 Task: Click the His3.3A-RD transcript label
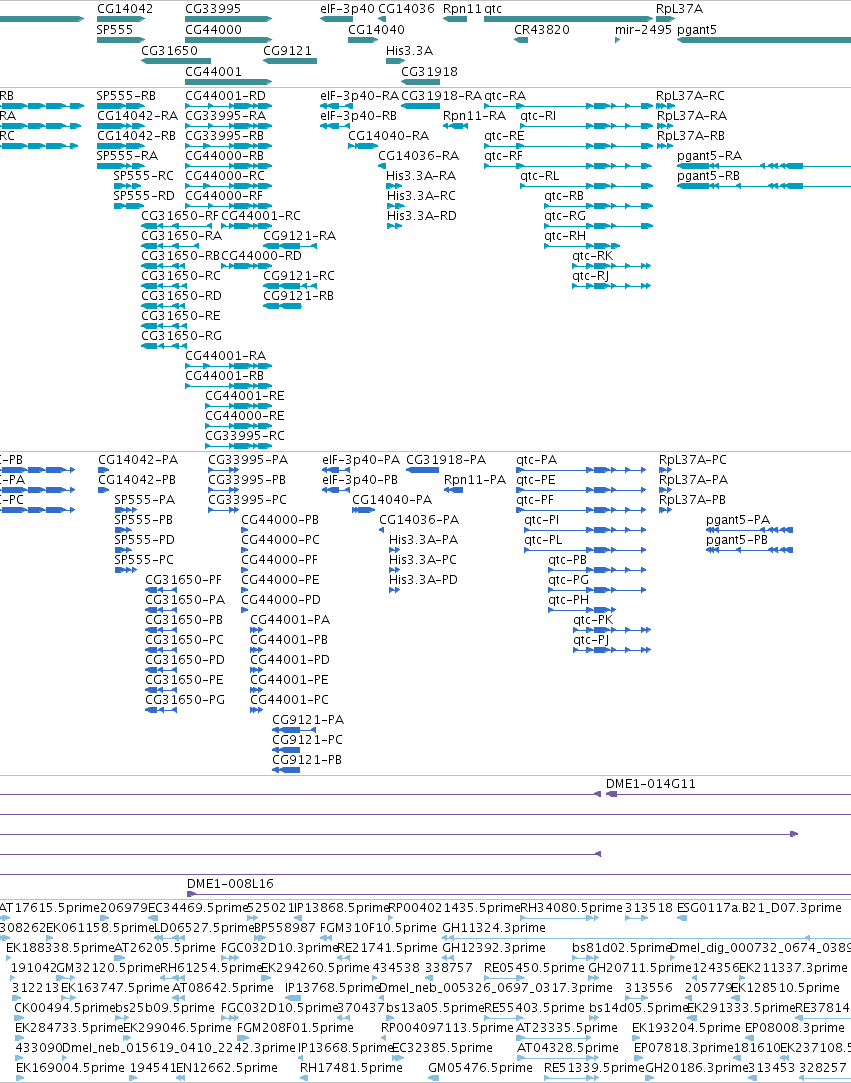coord(421,215)
